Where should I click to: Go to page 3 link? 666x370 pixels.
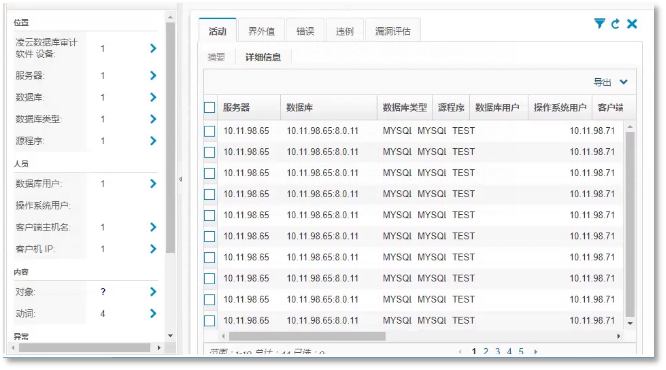497,351
